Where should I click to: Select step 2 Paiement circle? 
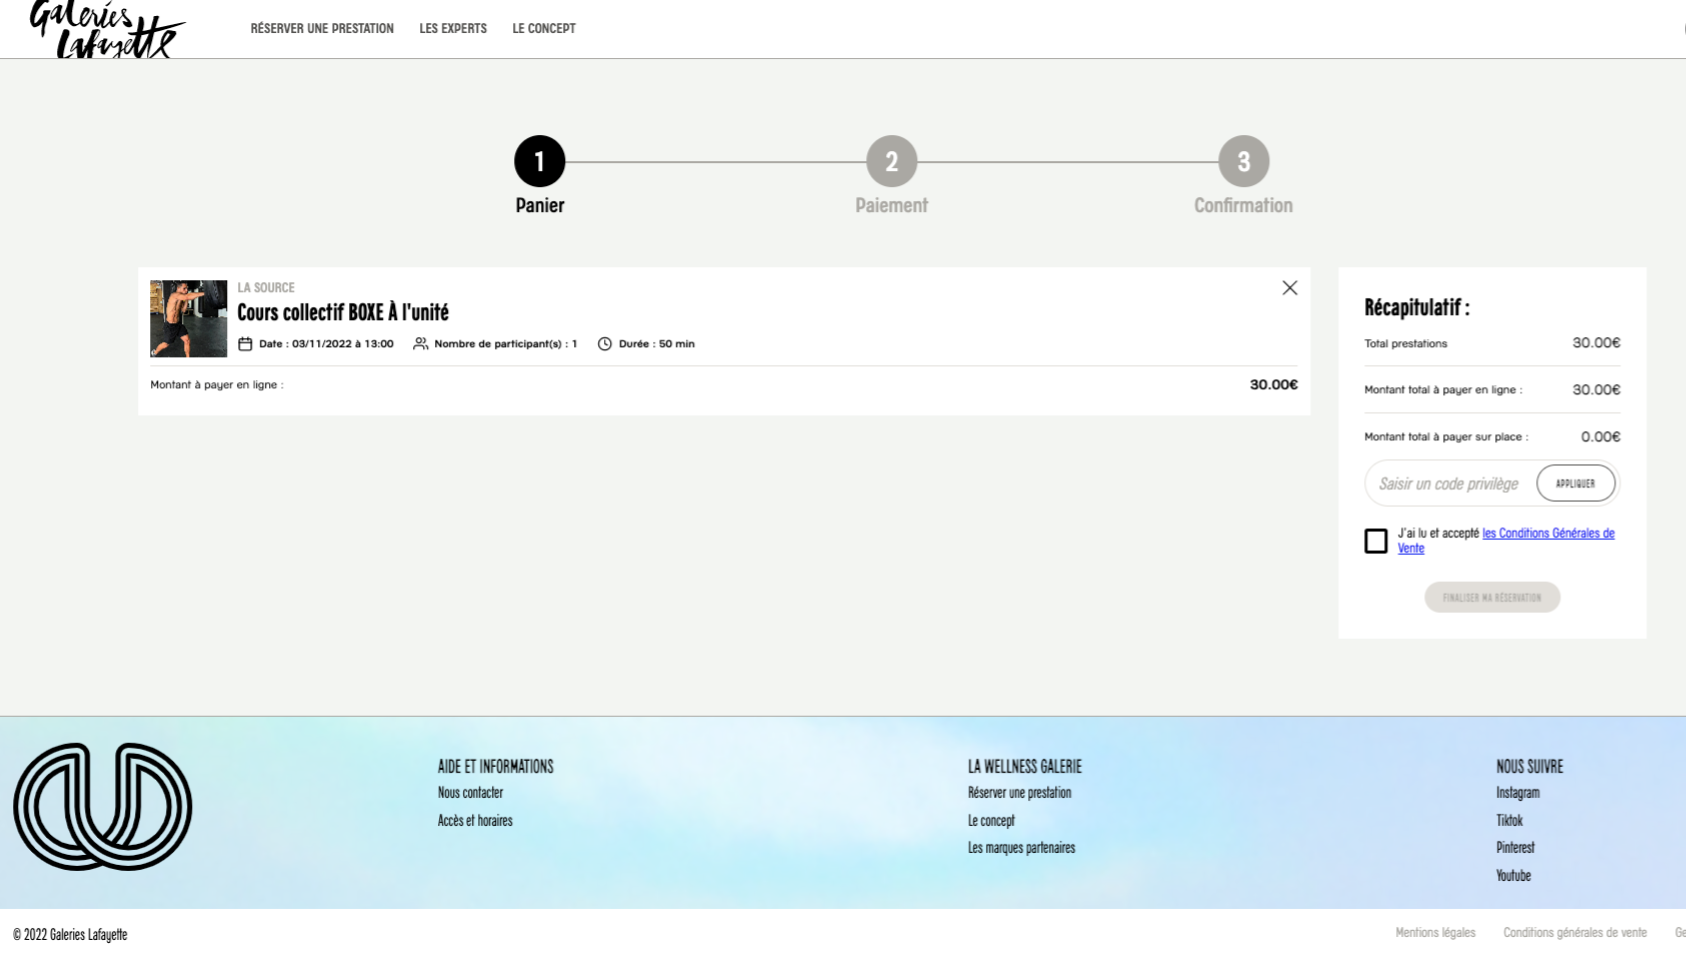coord(891,162)
